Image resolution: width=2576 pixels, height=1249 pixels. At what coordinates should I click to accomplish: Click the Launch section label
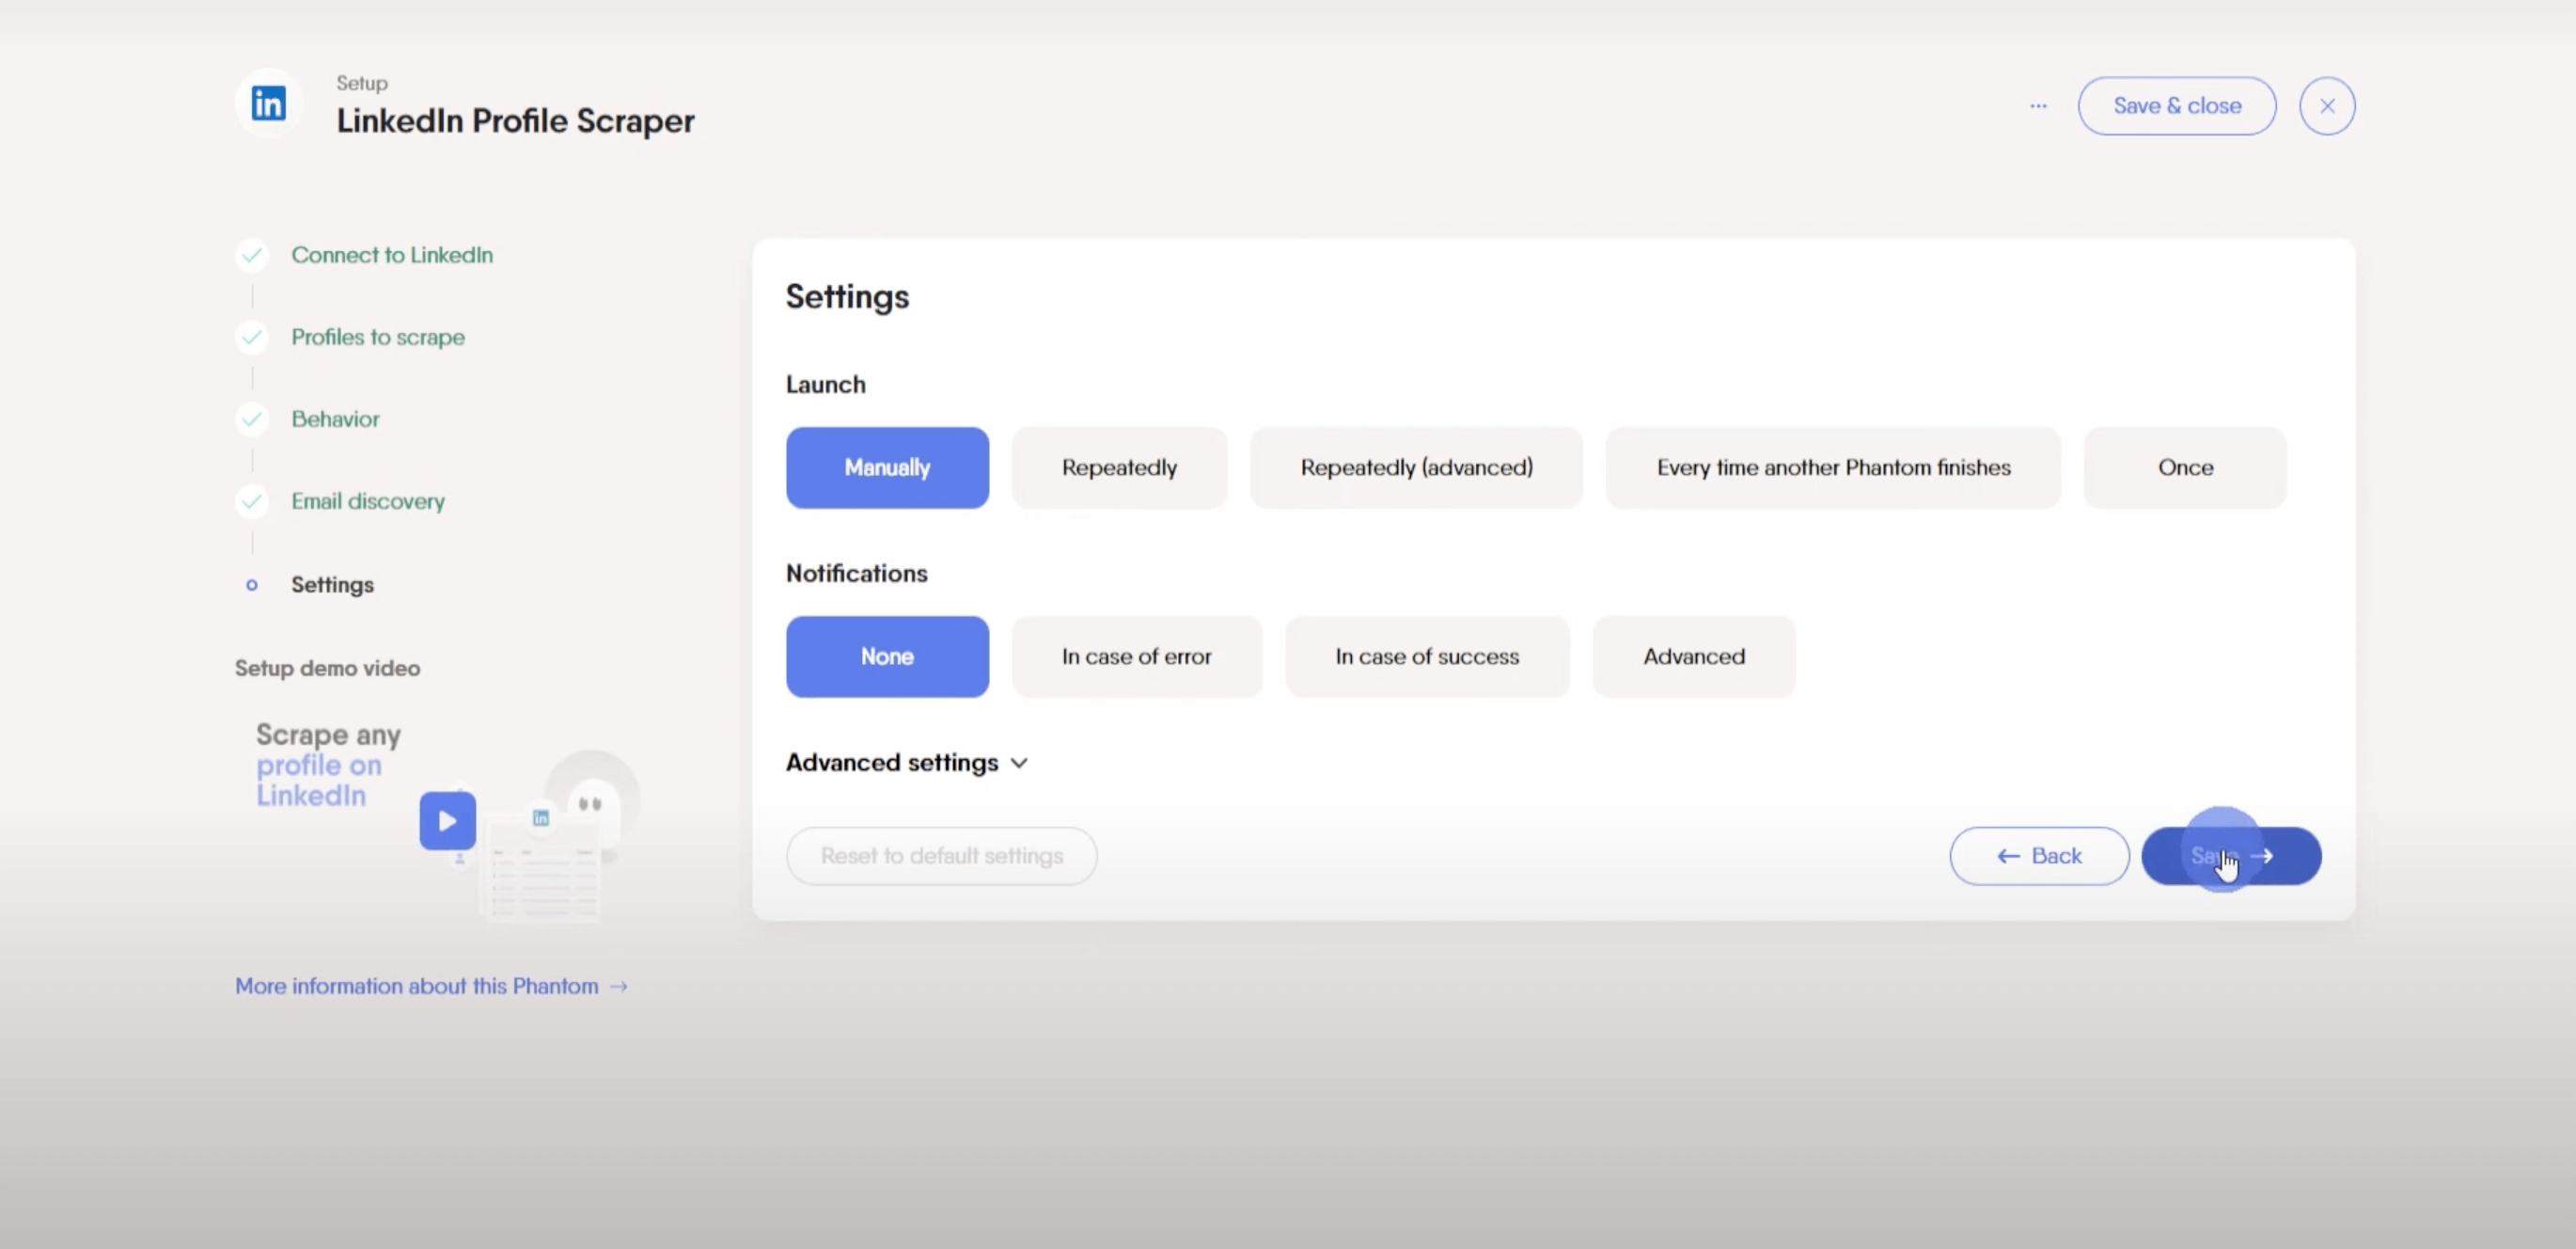(x=825, y=385)
